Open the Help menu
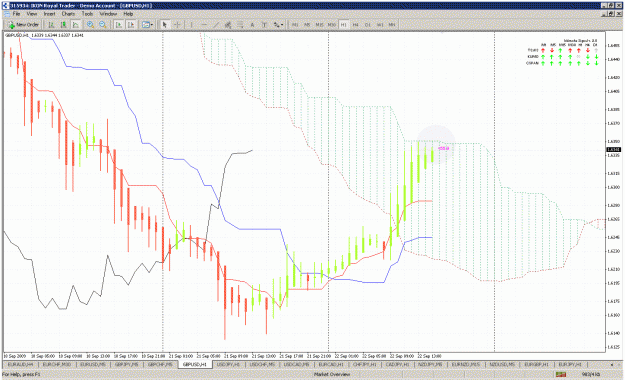The height and width of the screenshot is (380, 625). (128, 14)
